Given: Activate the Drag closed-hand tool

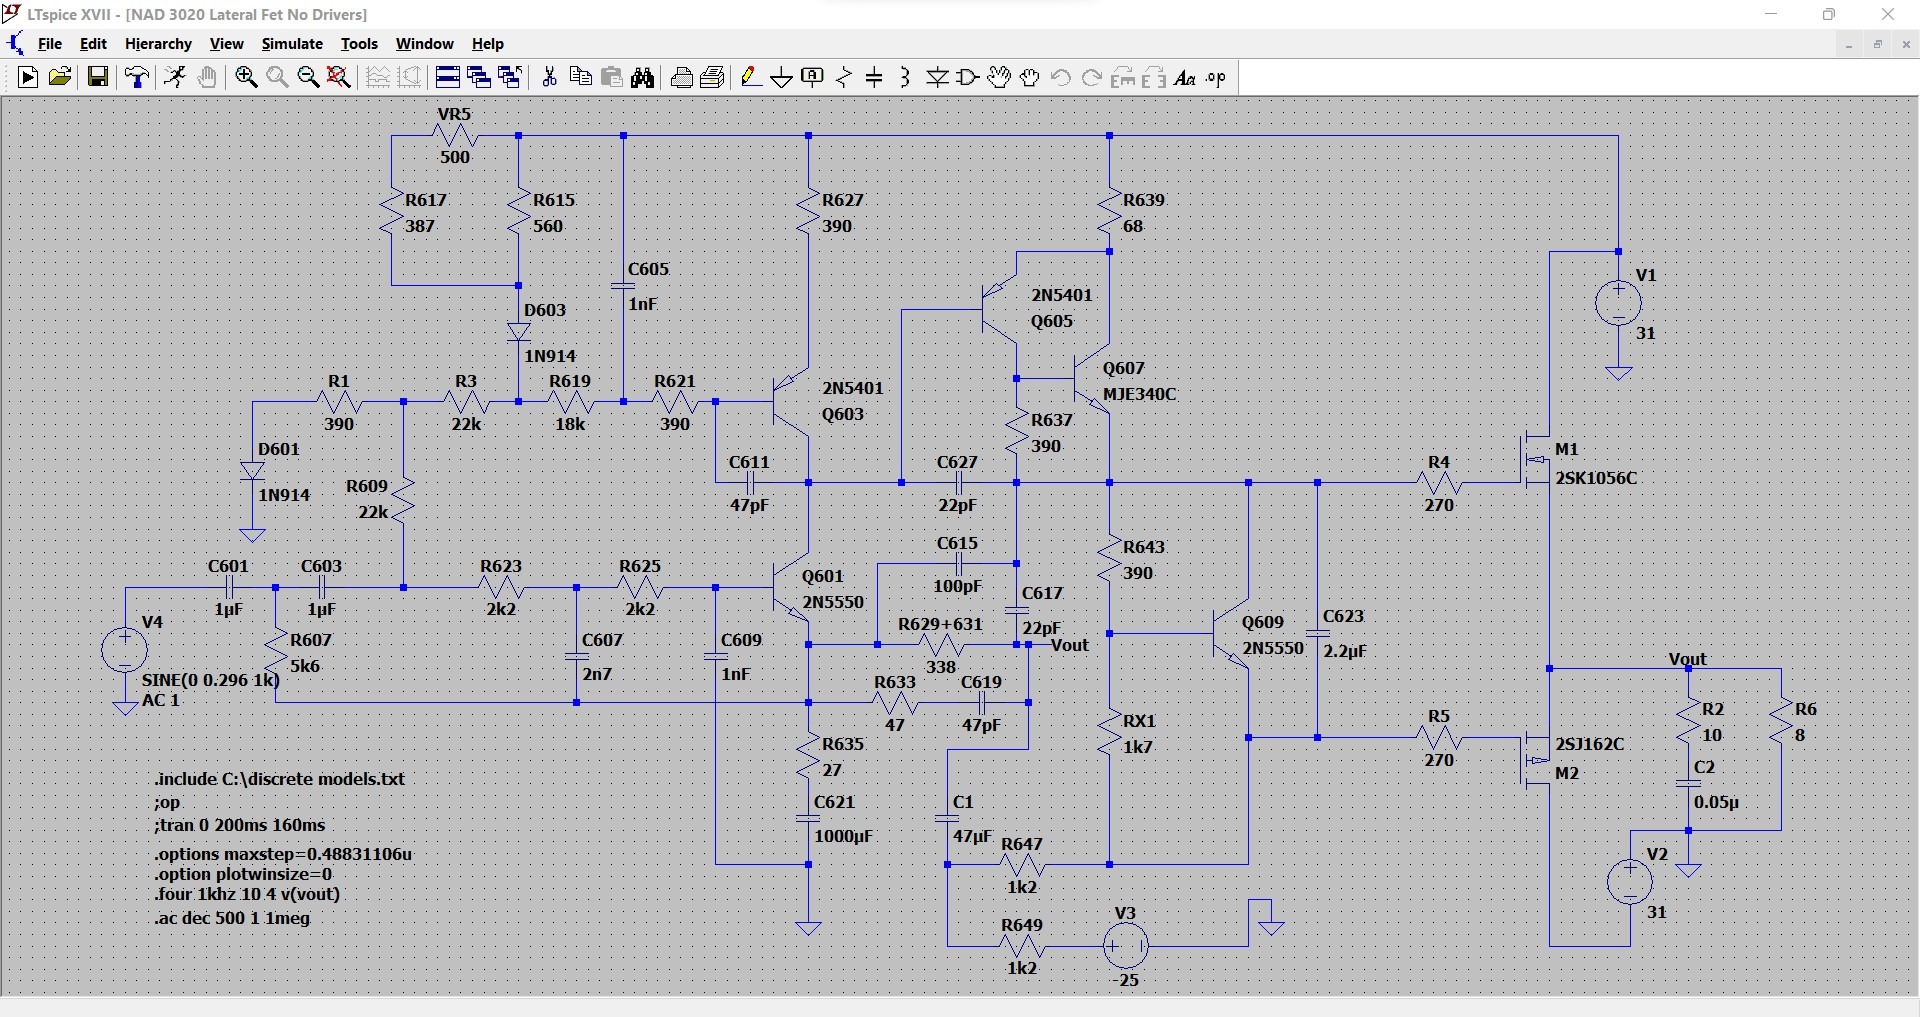Looking at the screenshot, I should (1030, 78).
